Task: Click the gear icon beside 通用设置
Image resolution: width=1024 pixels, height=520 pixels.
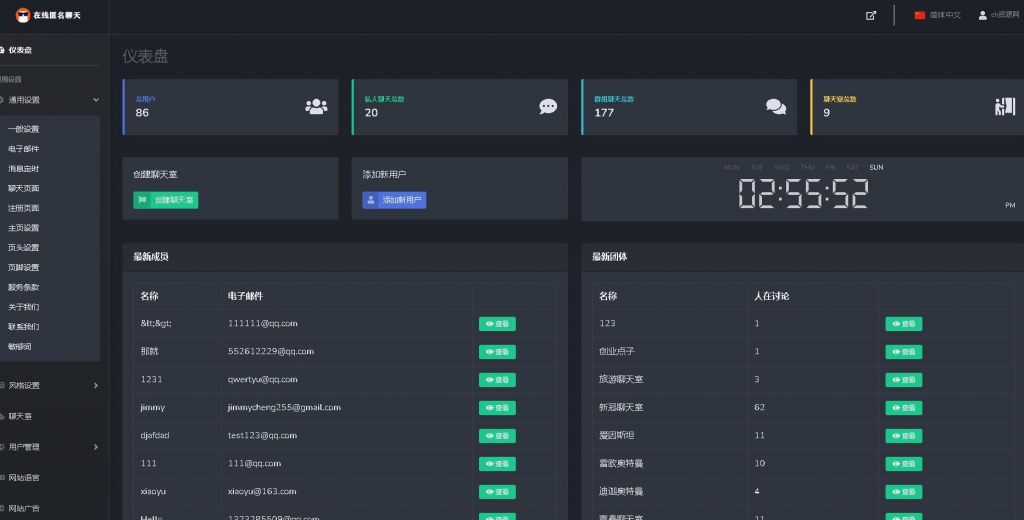Action: [2, 100]
